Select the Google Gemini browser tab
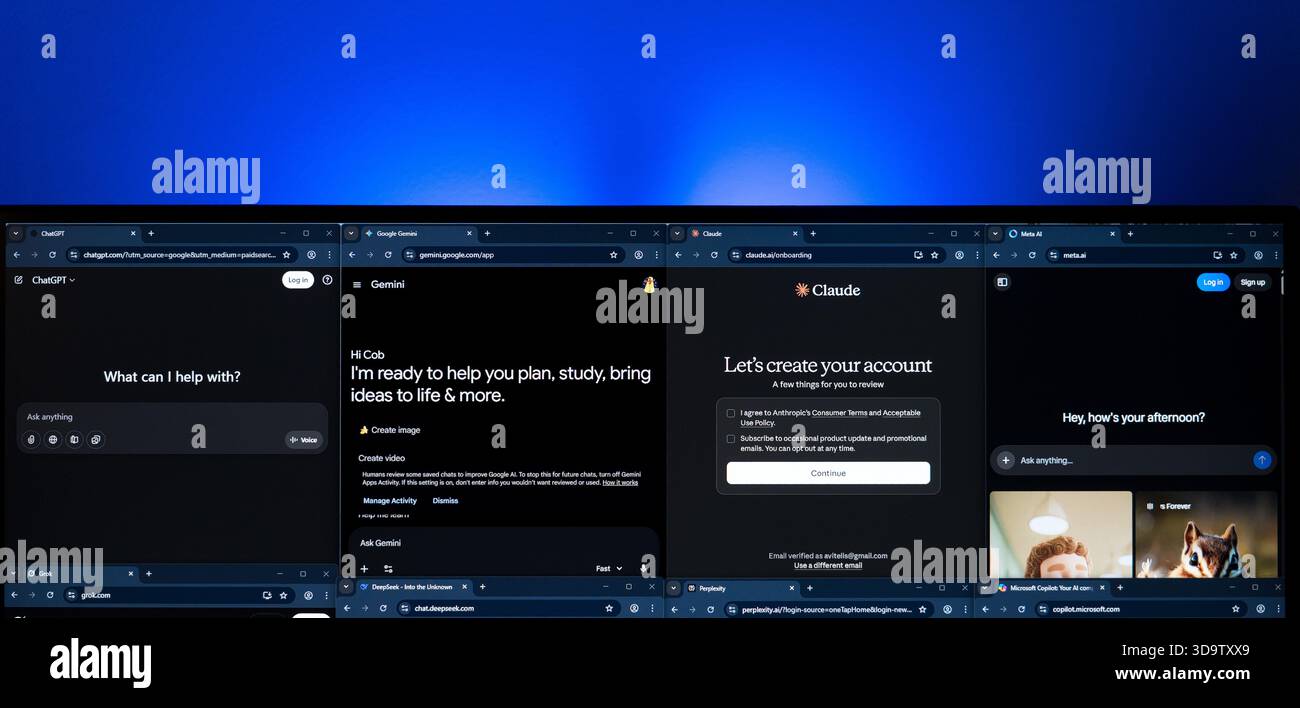The width and height of the screenshot is (1300, 708). (x=418, y=233)
